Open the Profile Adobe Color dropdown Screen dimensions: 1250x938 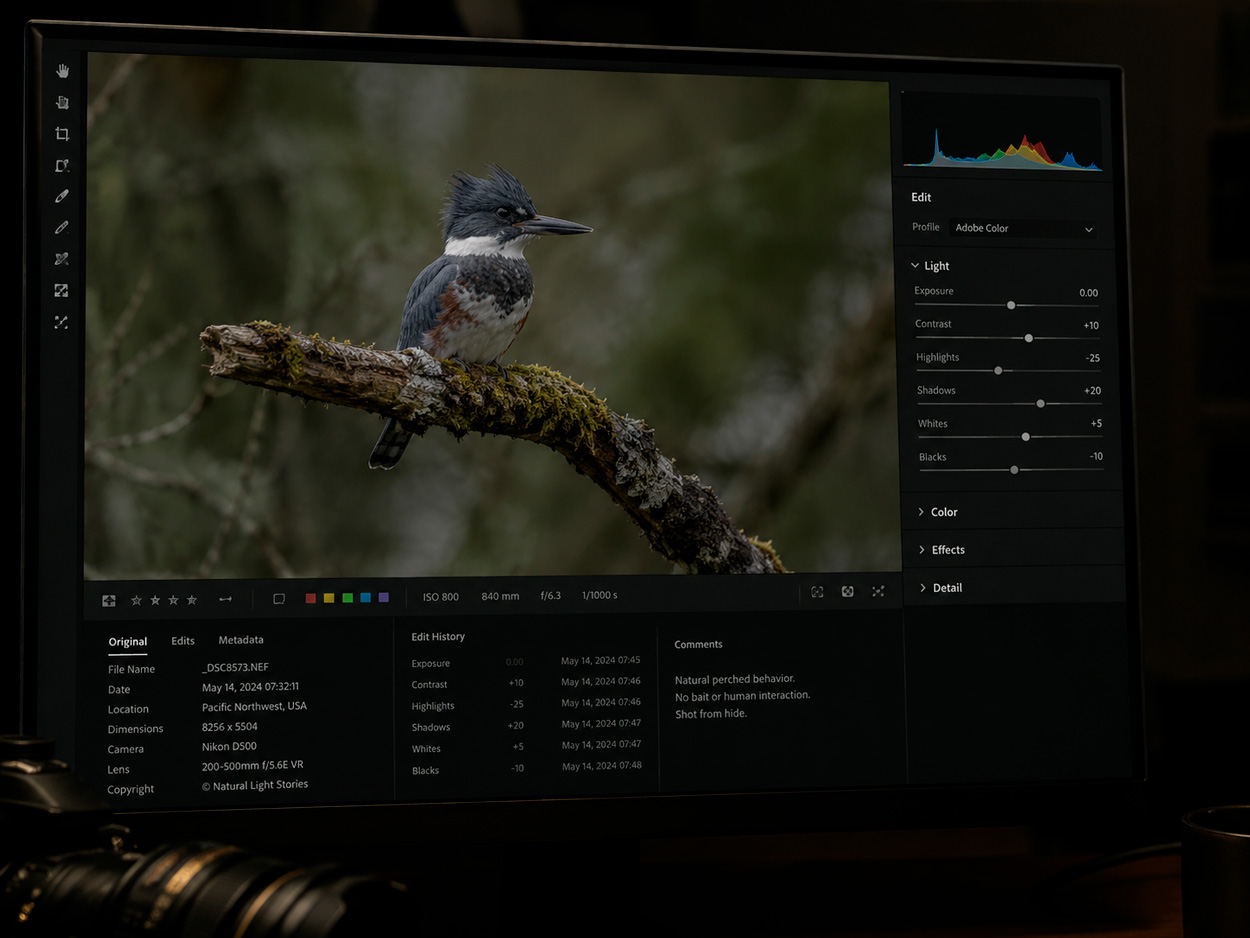click(x=1025, y=228)
